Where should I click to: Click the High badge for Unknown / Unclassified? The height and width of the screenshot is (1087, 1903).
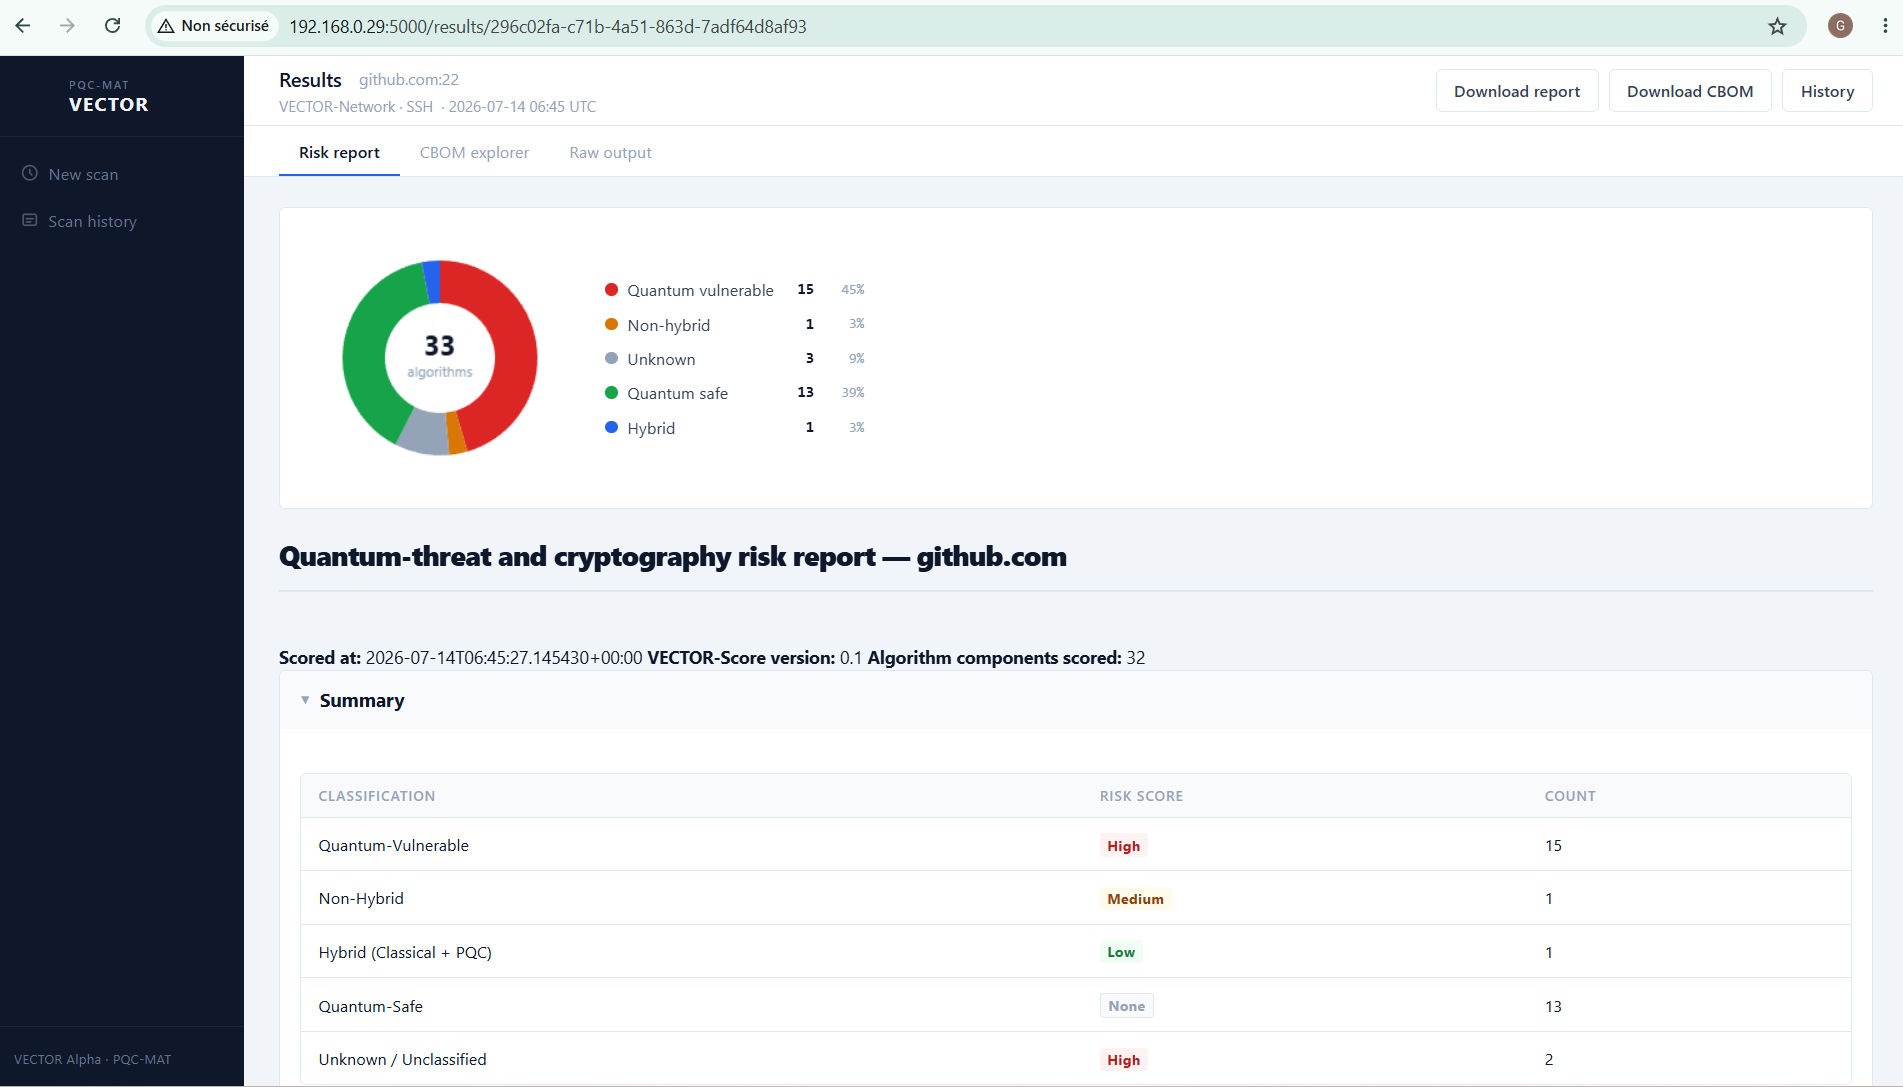(x=1123, y=1060)
